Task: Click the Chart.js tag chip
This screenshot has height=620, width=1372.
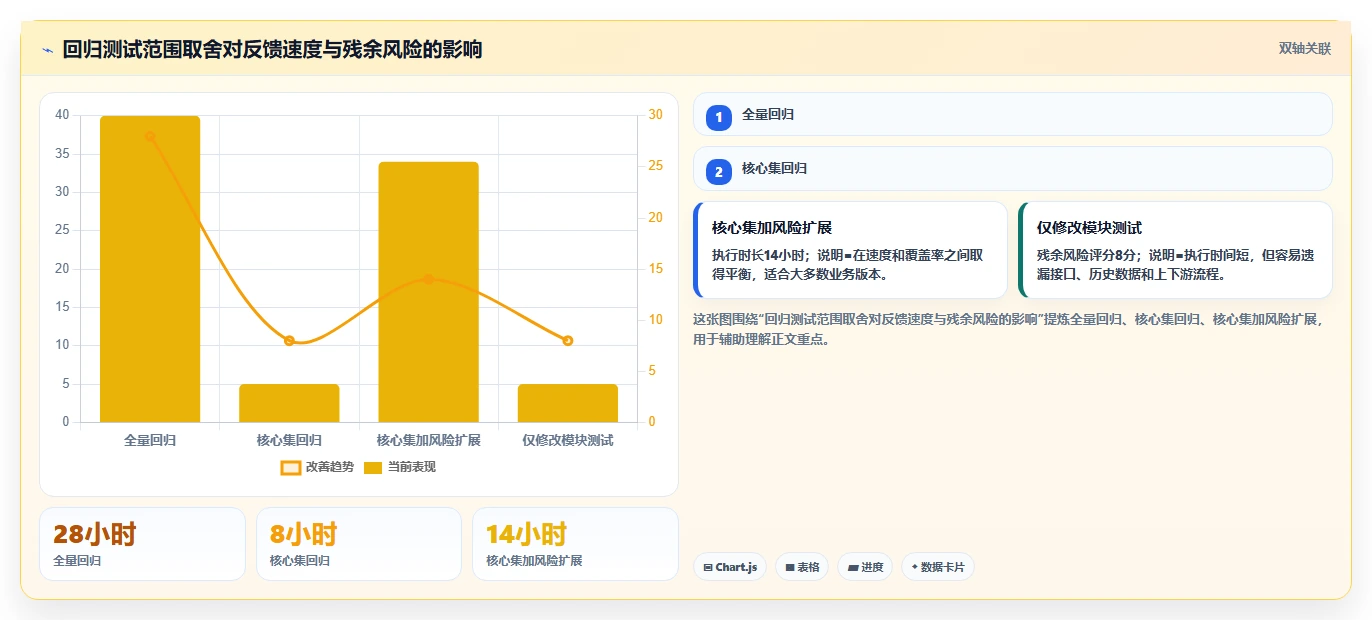Action: point(730,567)
